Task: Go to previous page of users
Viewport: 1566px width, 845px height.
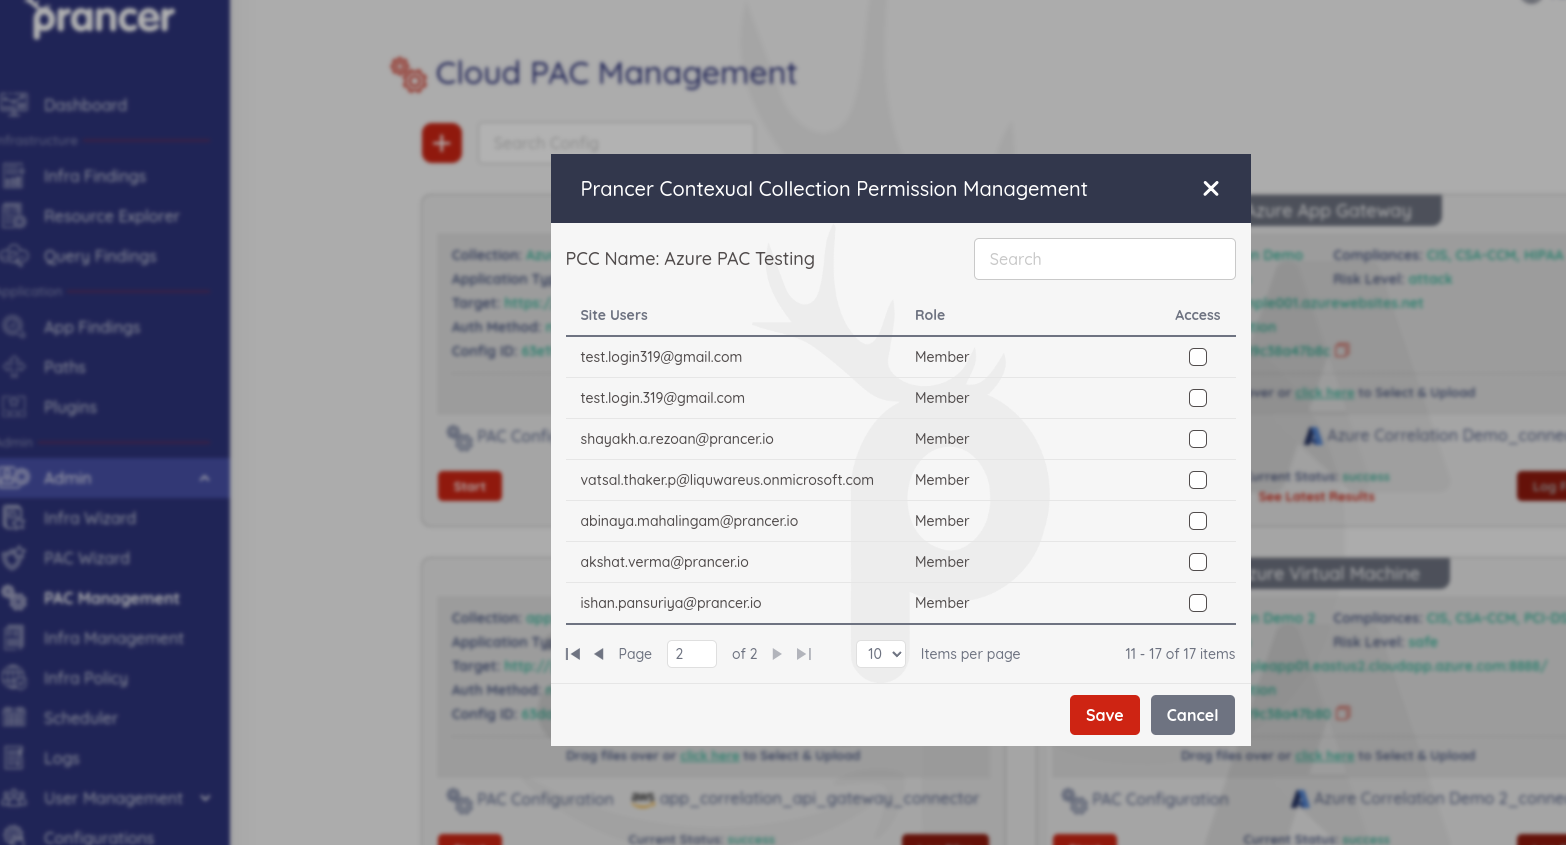Action: coord(599,654)
